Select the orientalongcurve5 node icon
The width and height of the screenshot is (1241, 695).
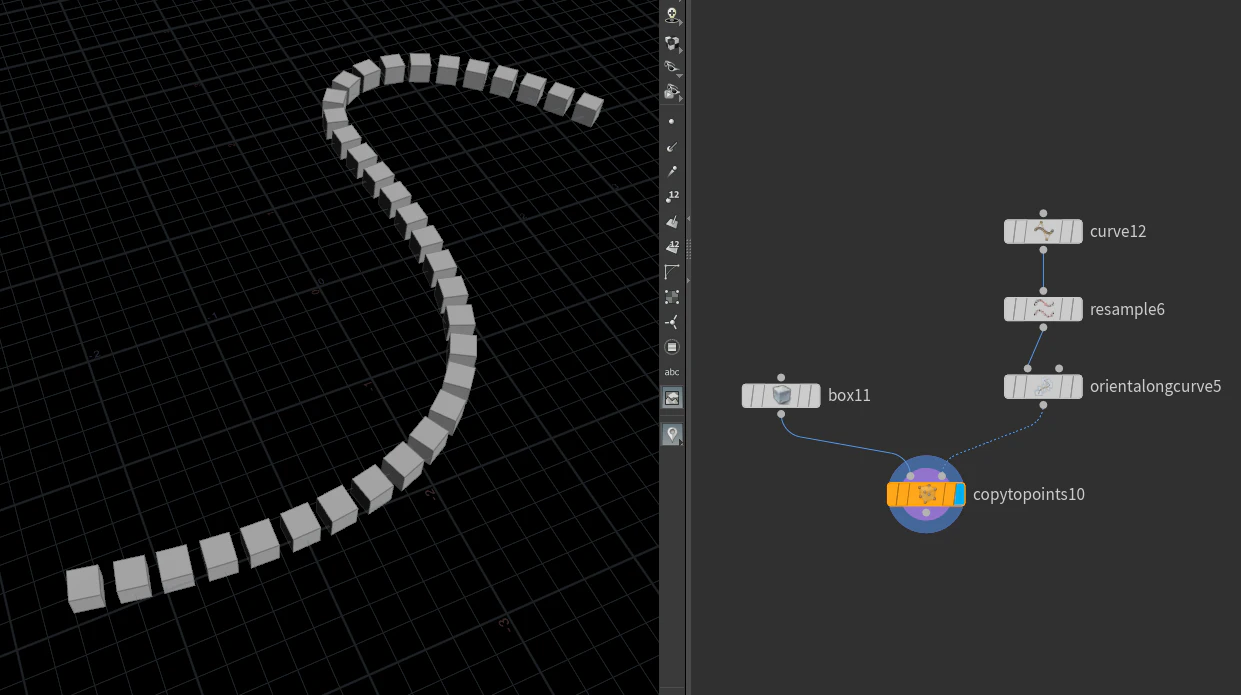click(1043, 386)
